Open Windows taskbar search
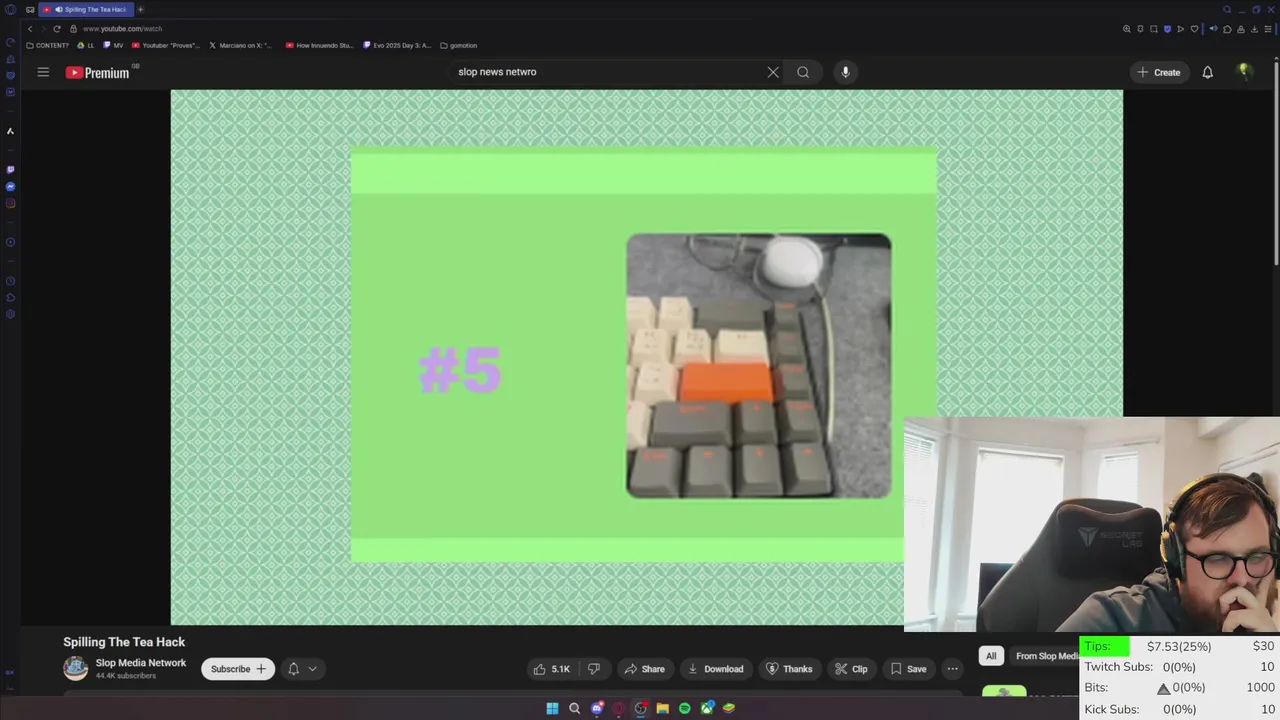Image resolution: width=1280 pixels, height=720 pixels. click(574, 708)
